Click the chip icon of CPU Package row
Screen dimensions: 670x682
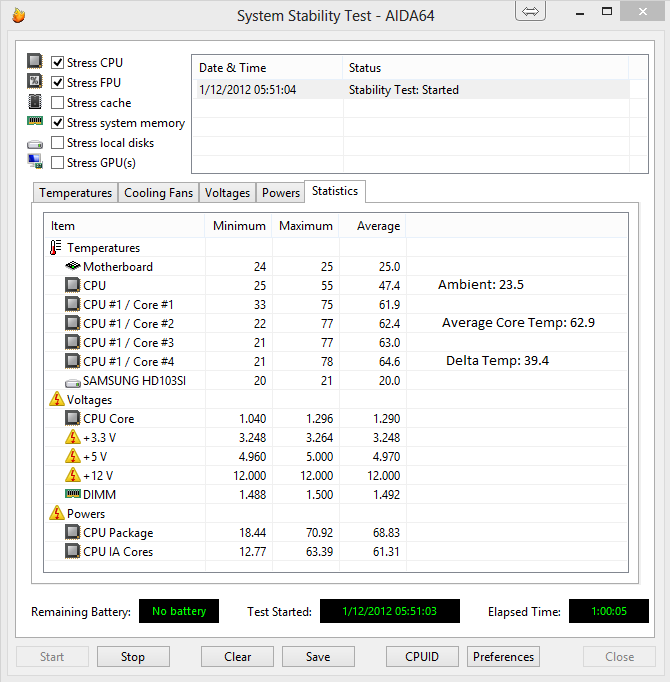[73, 532]
